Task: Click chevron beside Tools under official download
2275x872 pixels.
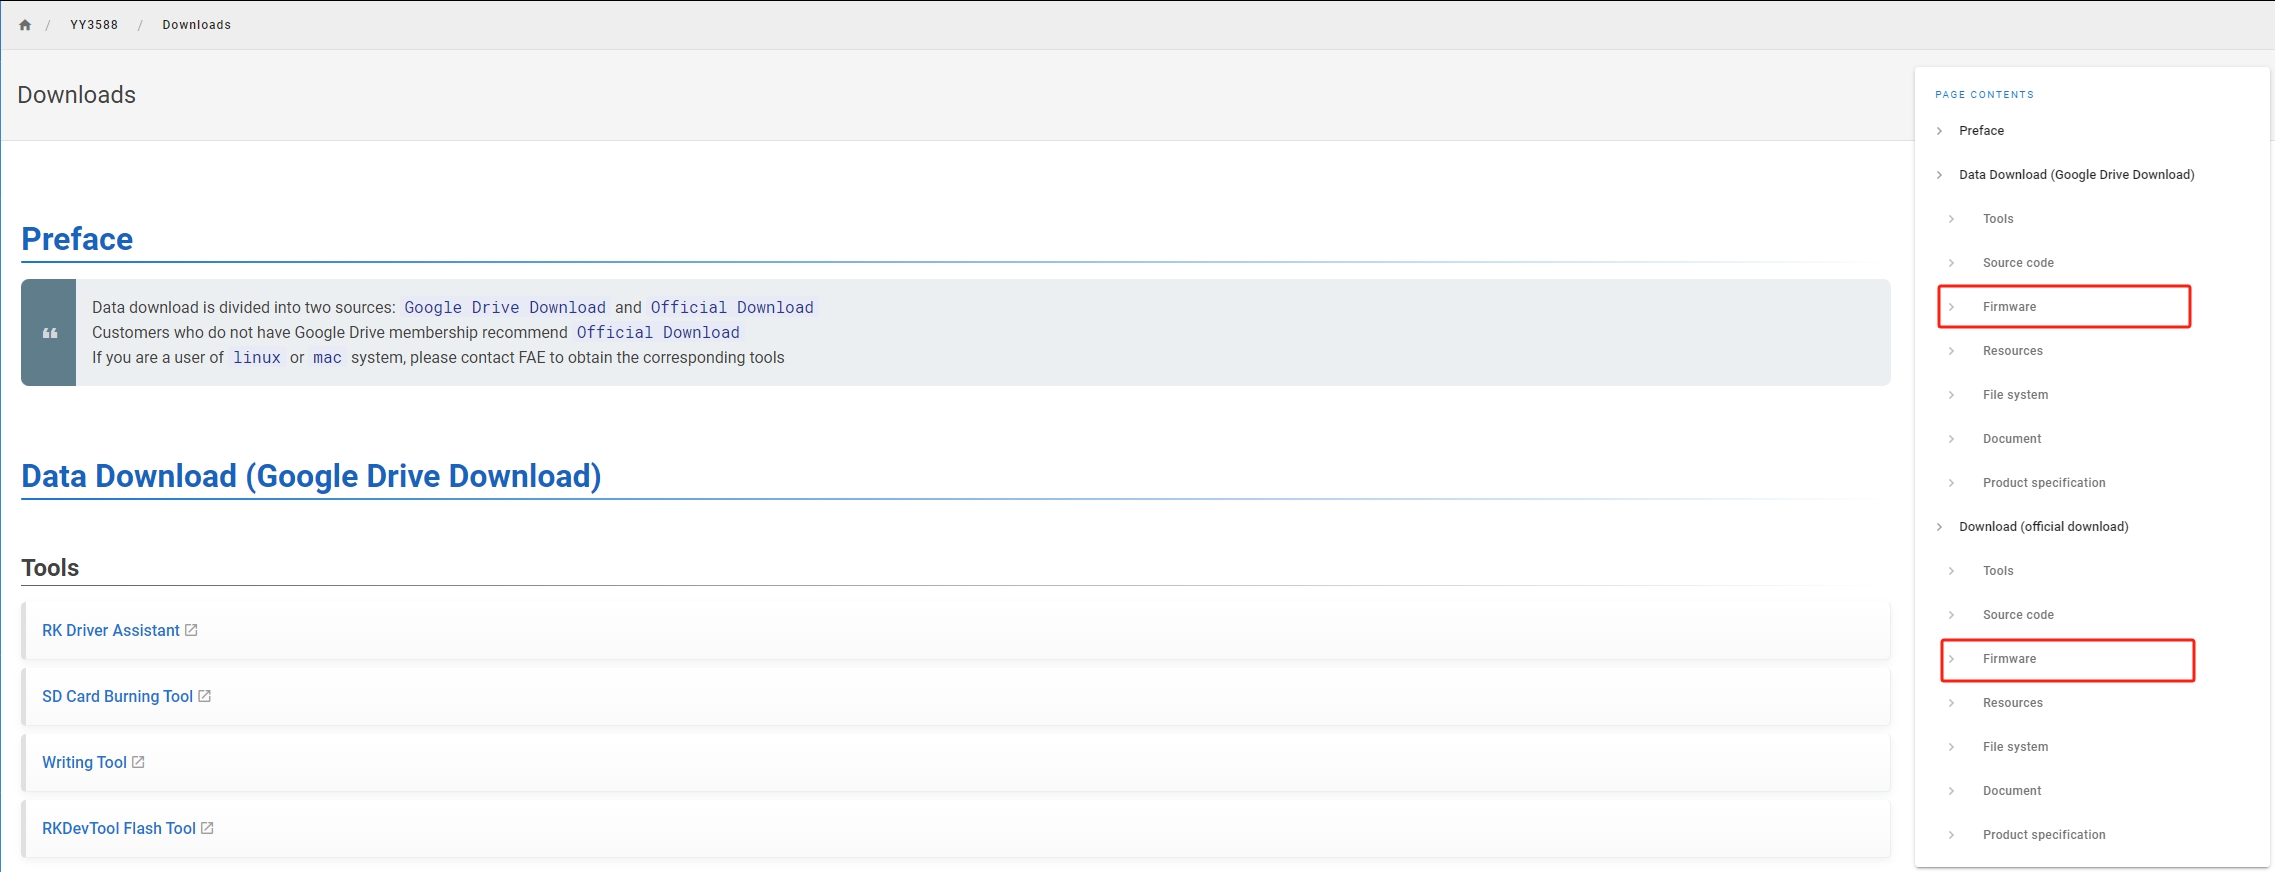Action: [x=1952, y=571]
